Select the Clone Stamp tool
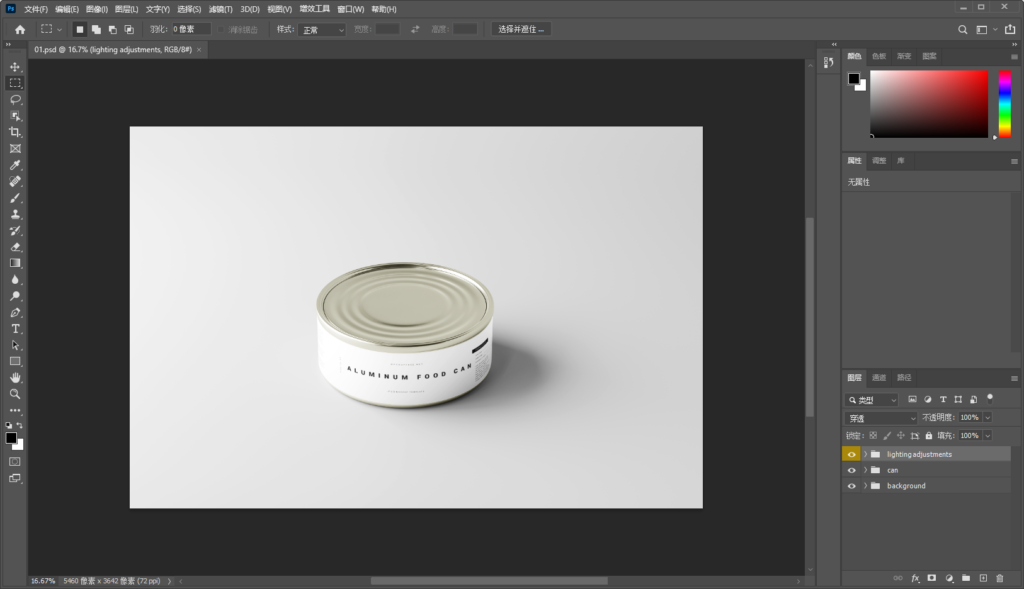Image resolution: width=1024 pixels, height=589 pixels. (x=15, y=214)
